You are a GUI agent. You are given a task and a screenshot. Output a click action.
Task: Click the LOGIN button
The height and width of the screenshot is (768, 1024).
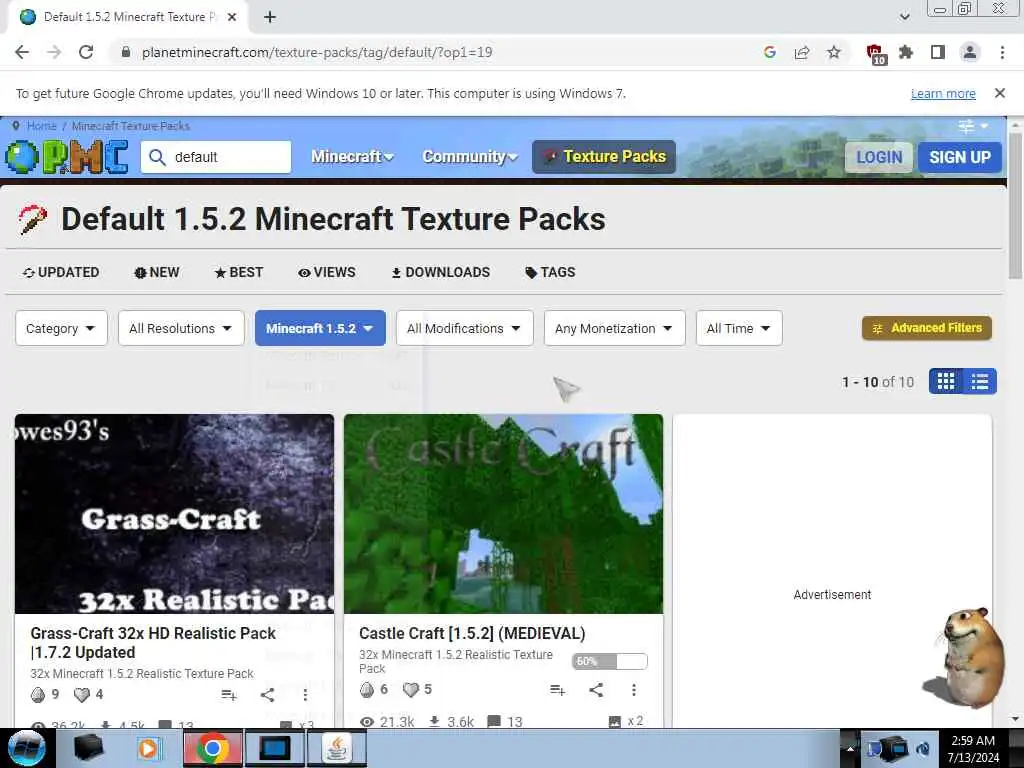tap(879, 157)
